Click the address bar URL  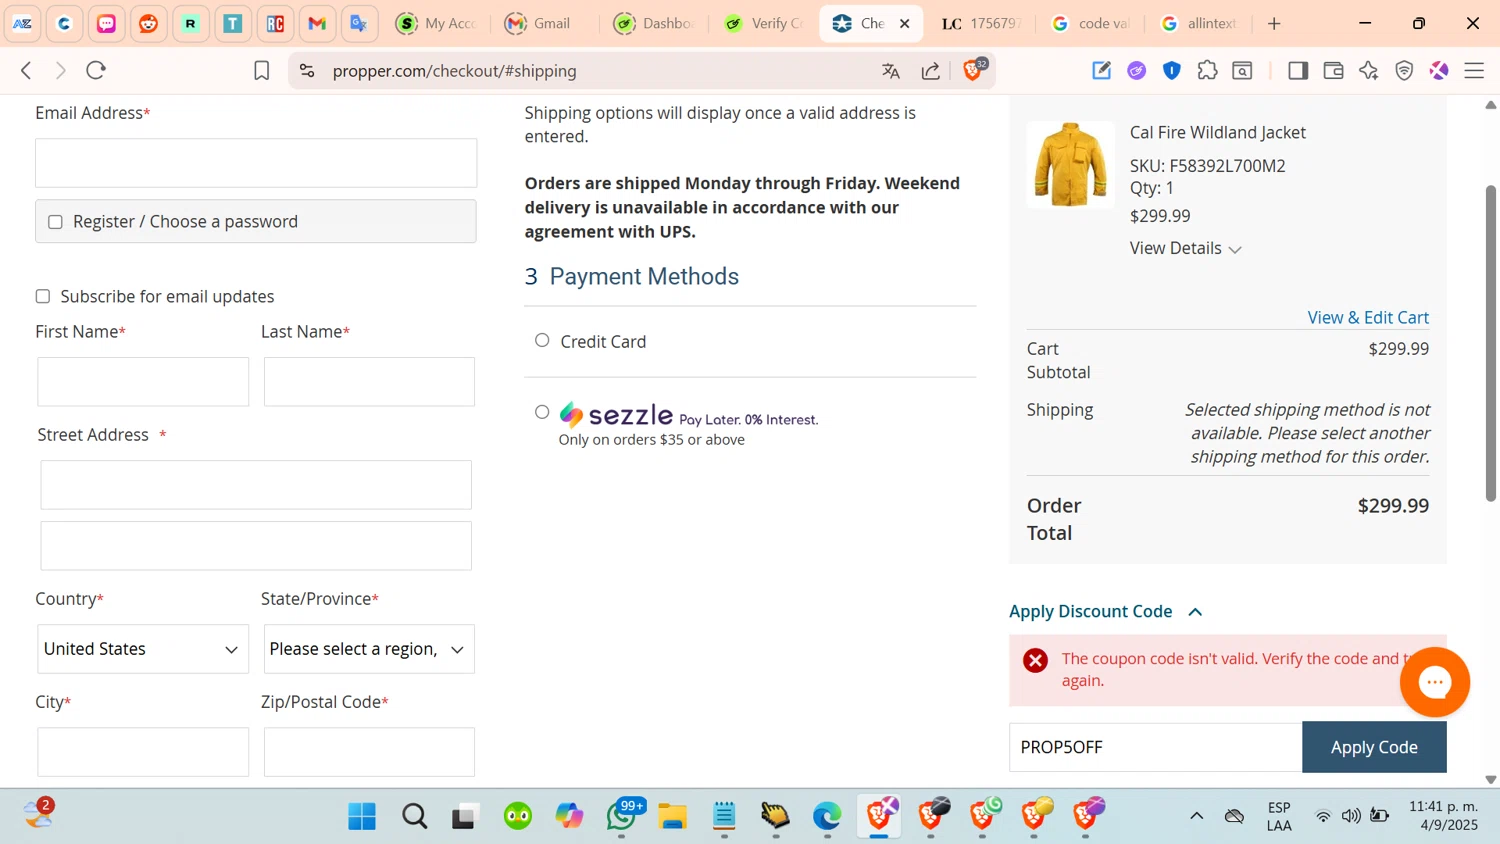(x=455, y=71)
